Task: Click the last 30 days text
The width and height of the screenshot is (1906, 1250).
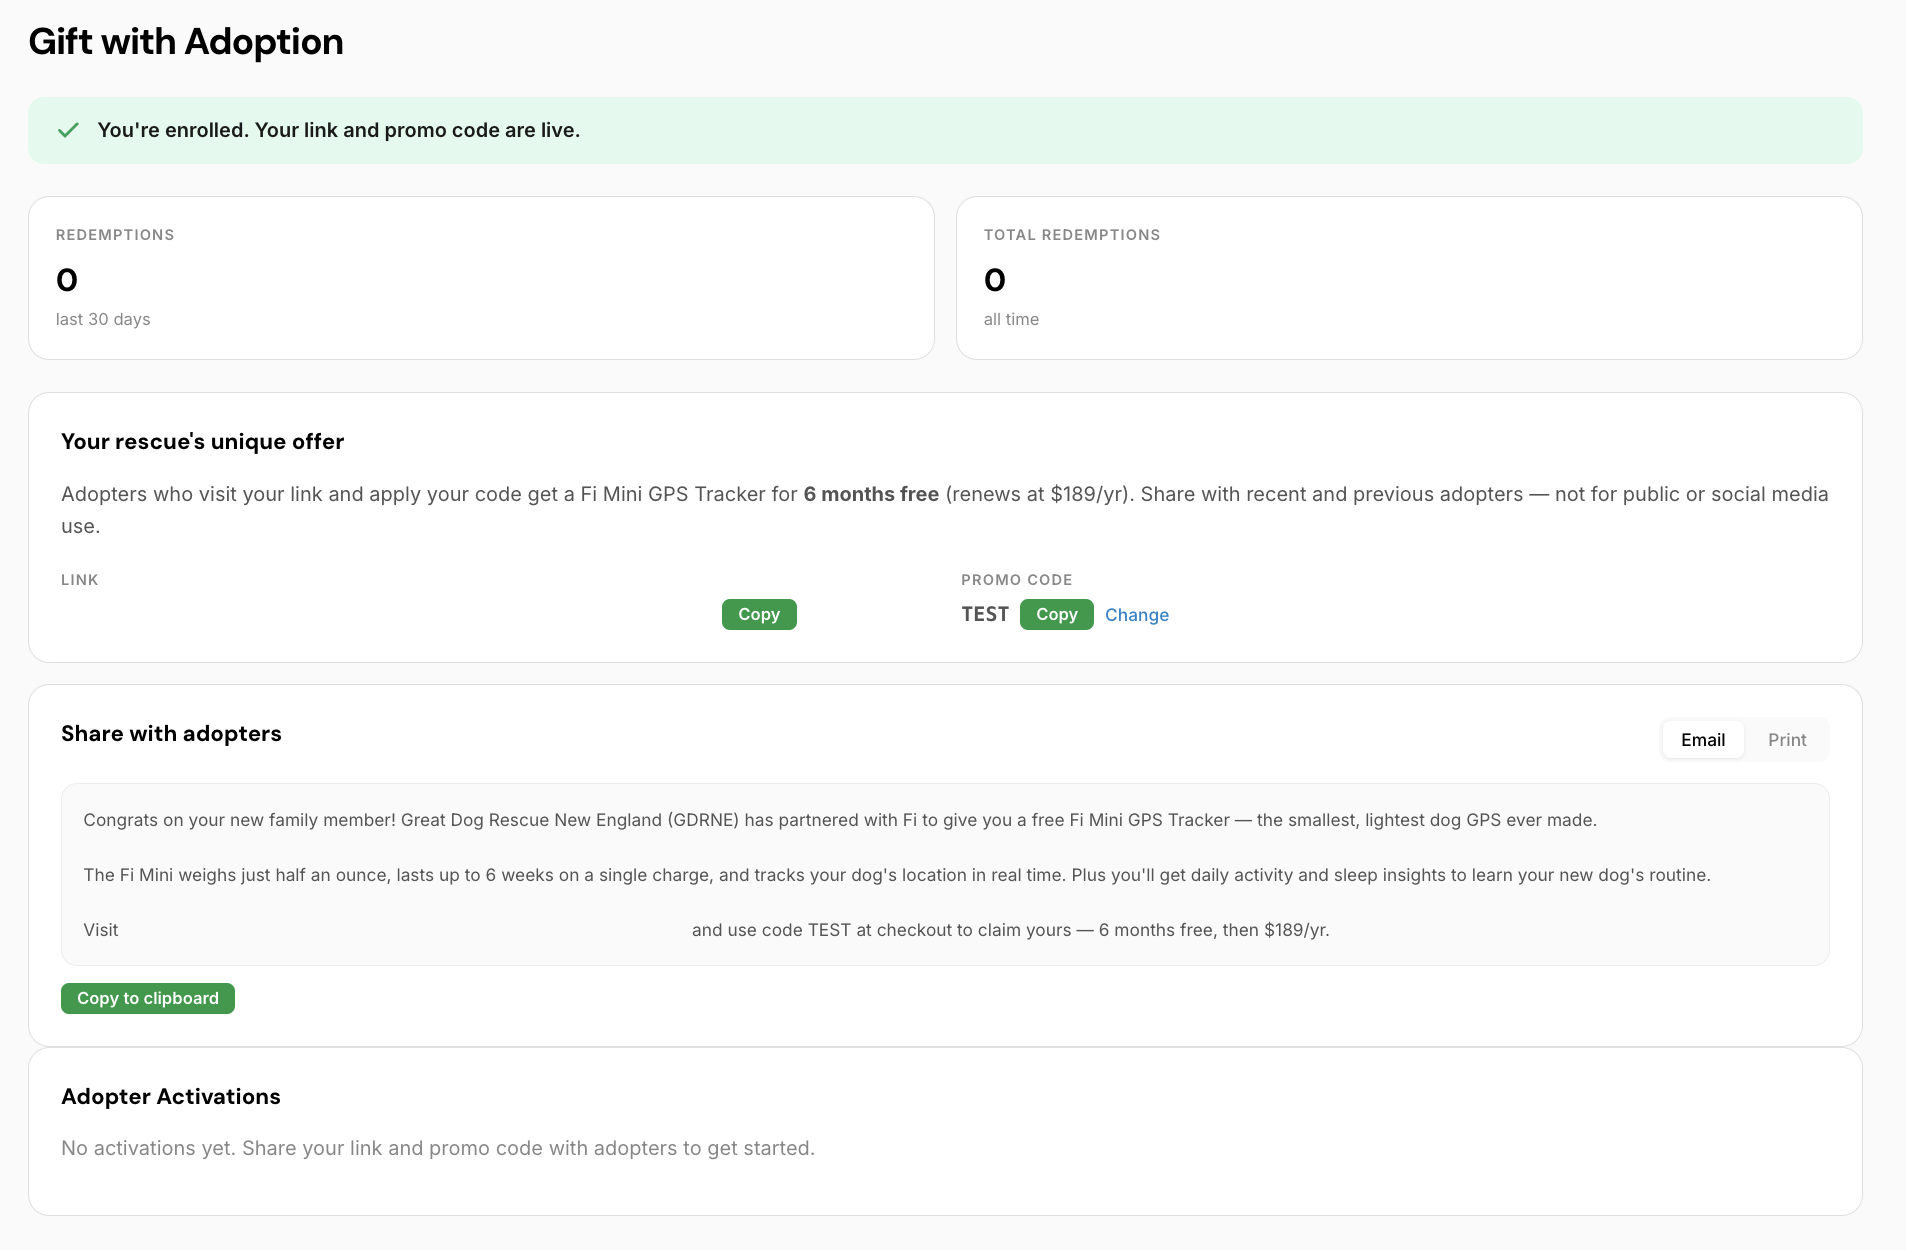Action: (x=103, y=319)
